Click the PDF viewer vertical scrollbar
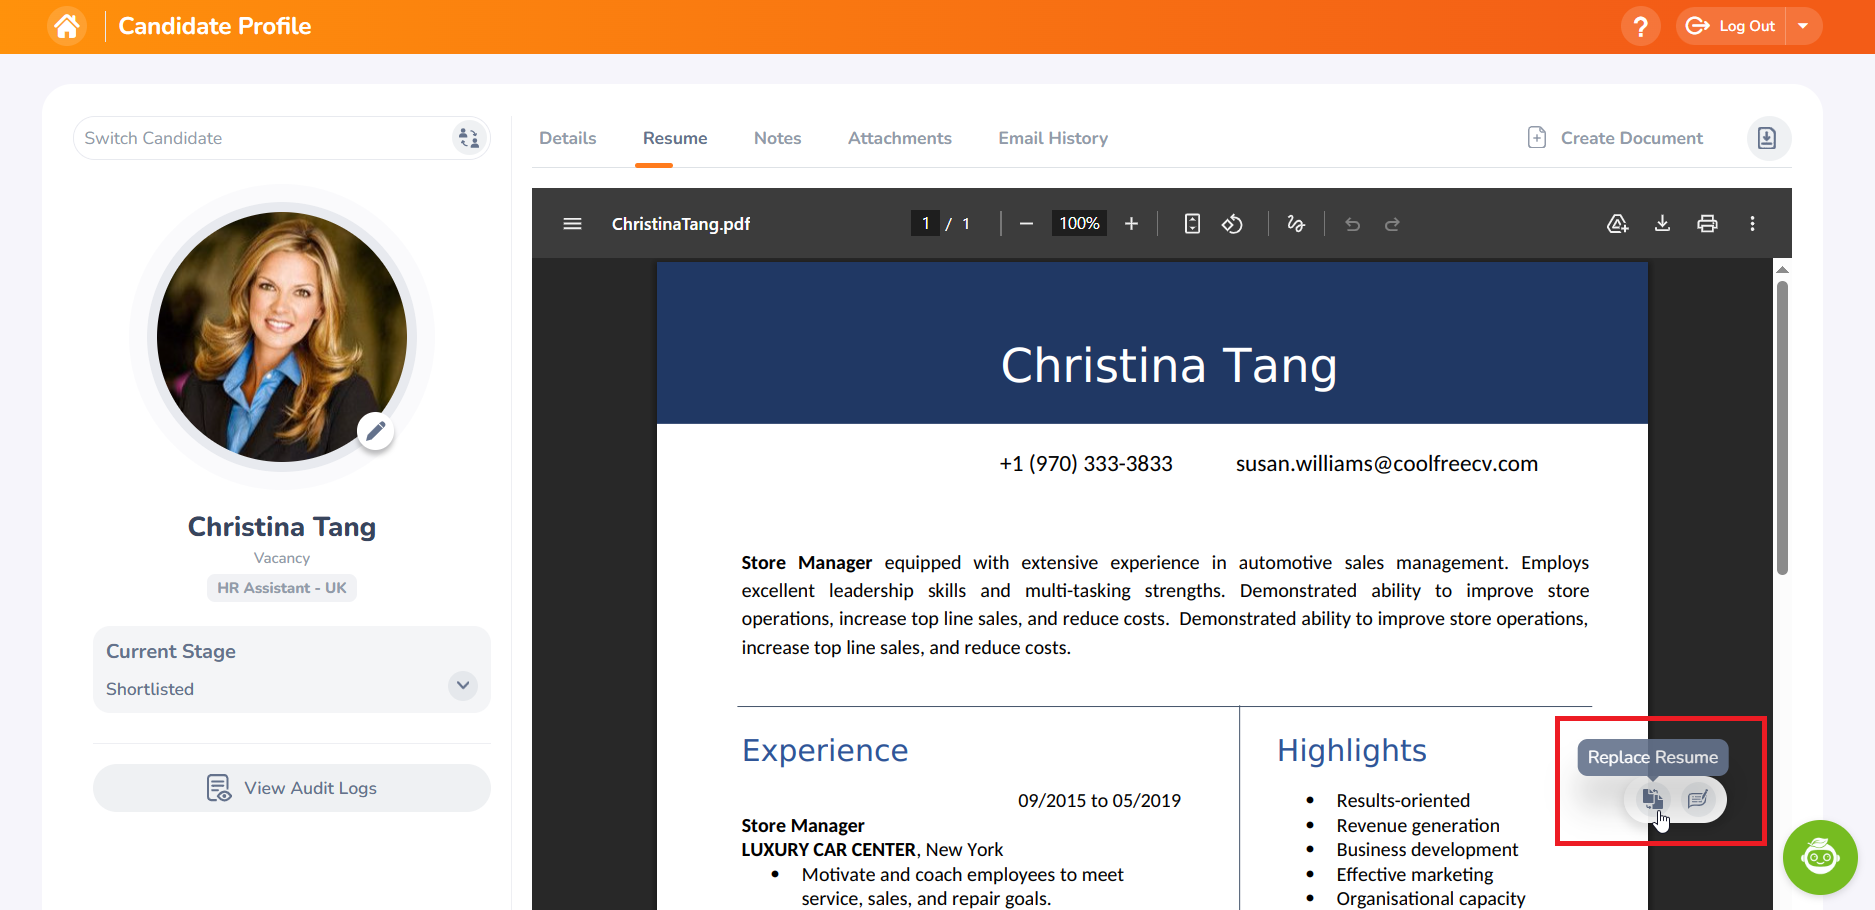This screenshot has width=1875, height=910. pyautogui.click(x=1781, y=428)
